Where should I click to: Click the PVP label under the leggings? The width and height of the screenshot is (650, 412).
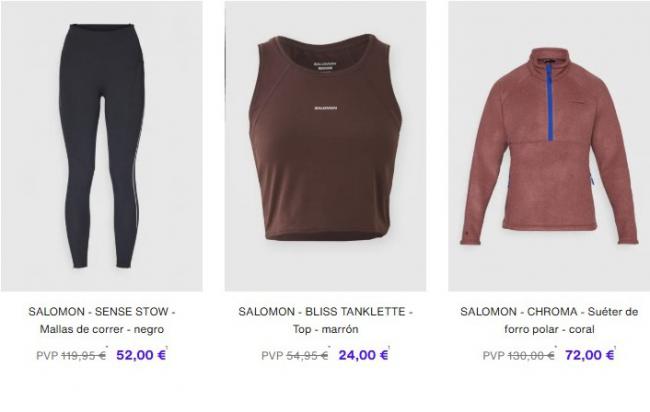[x=47, y=356]
